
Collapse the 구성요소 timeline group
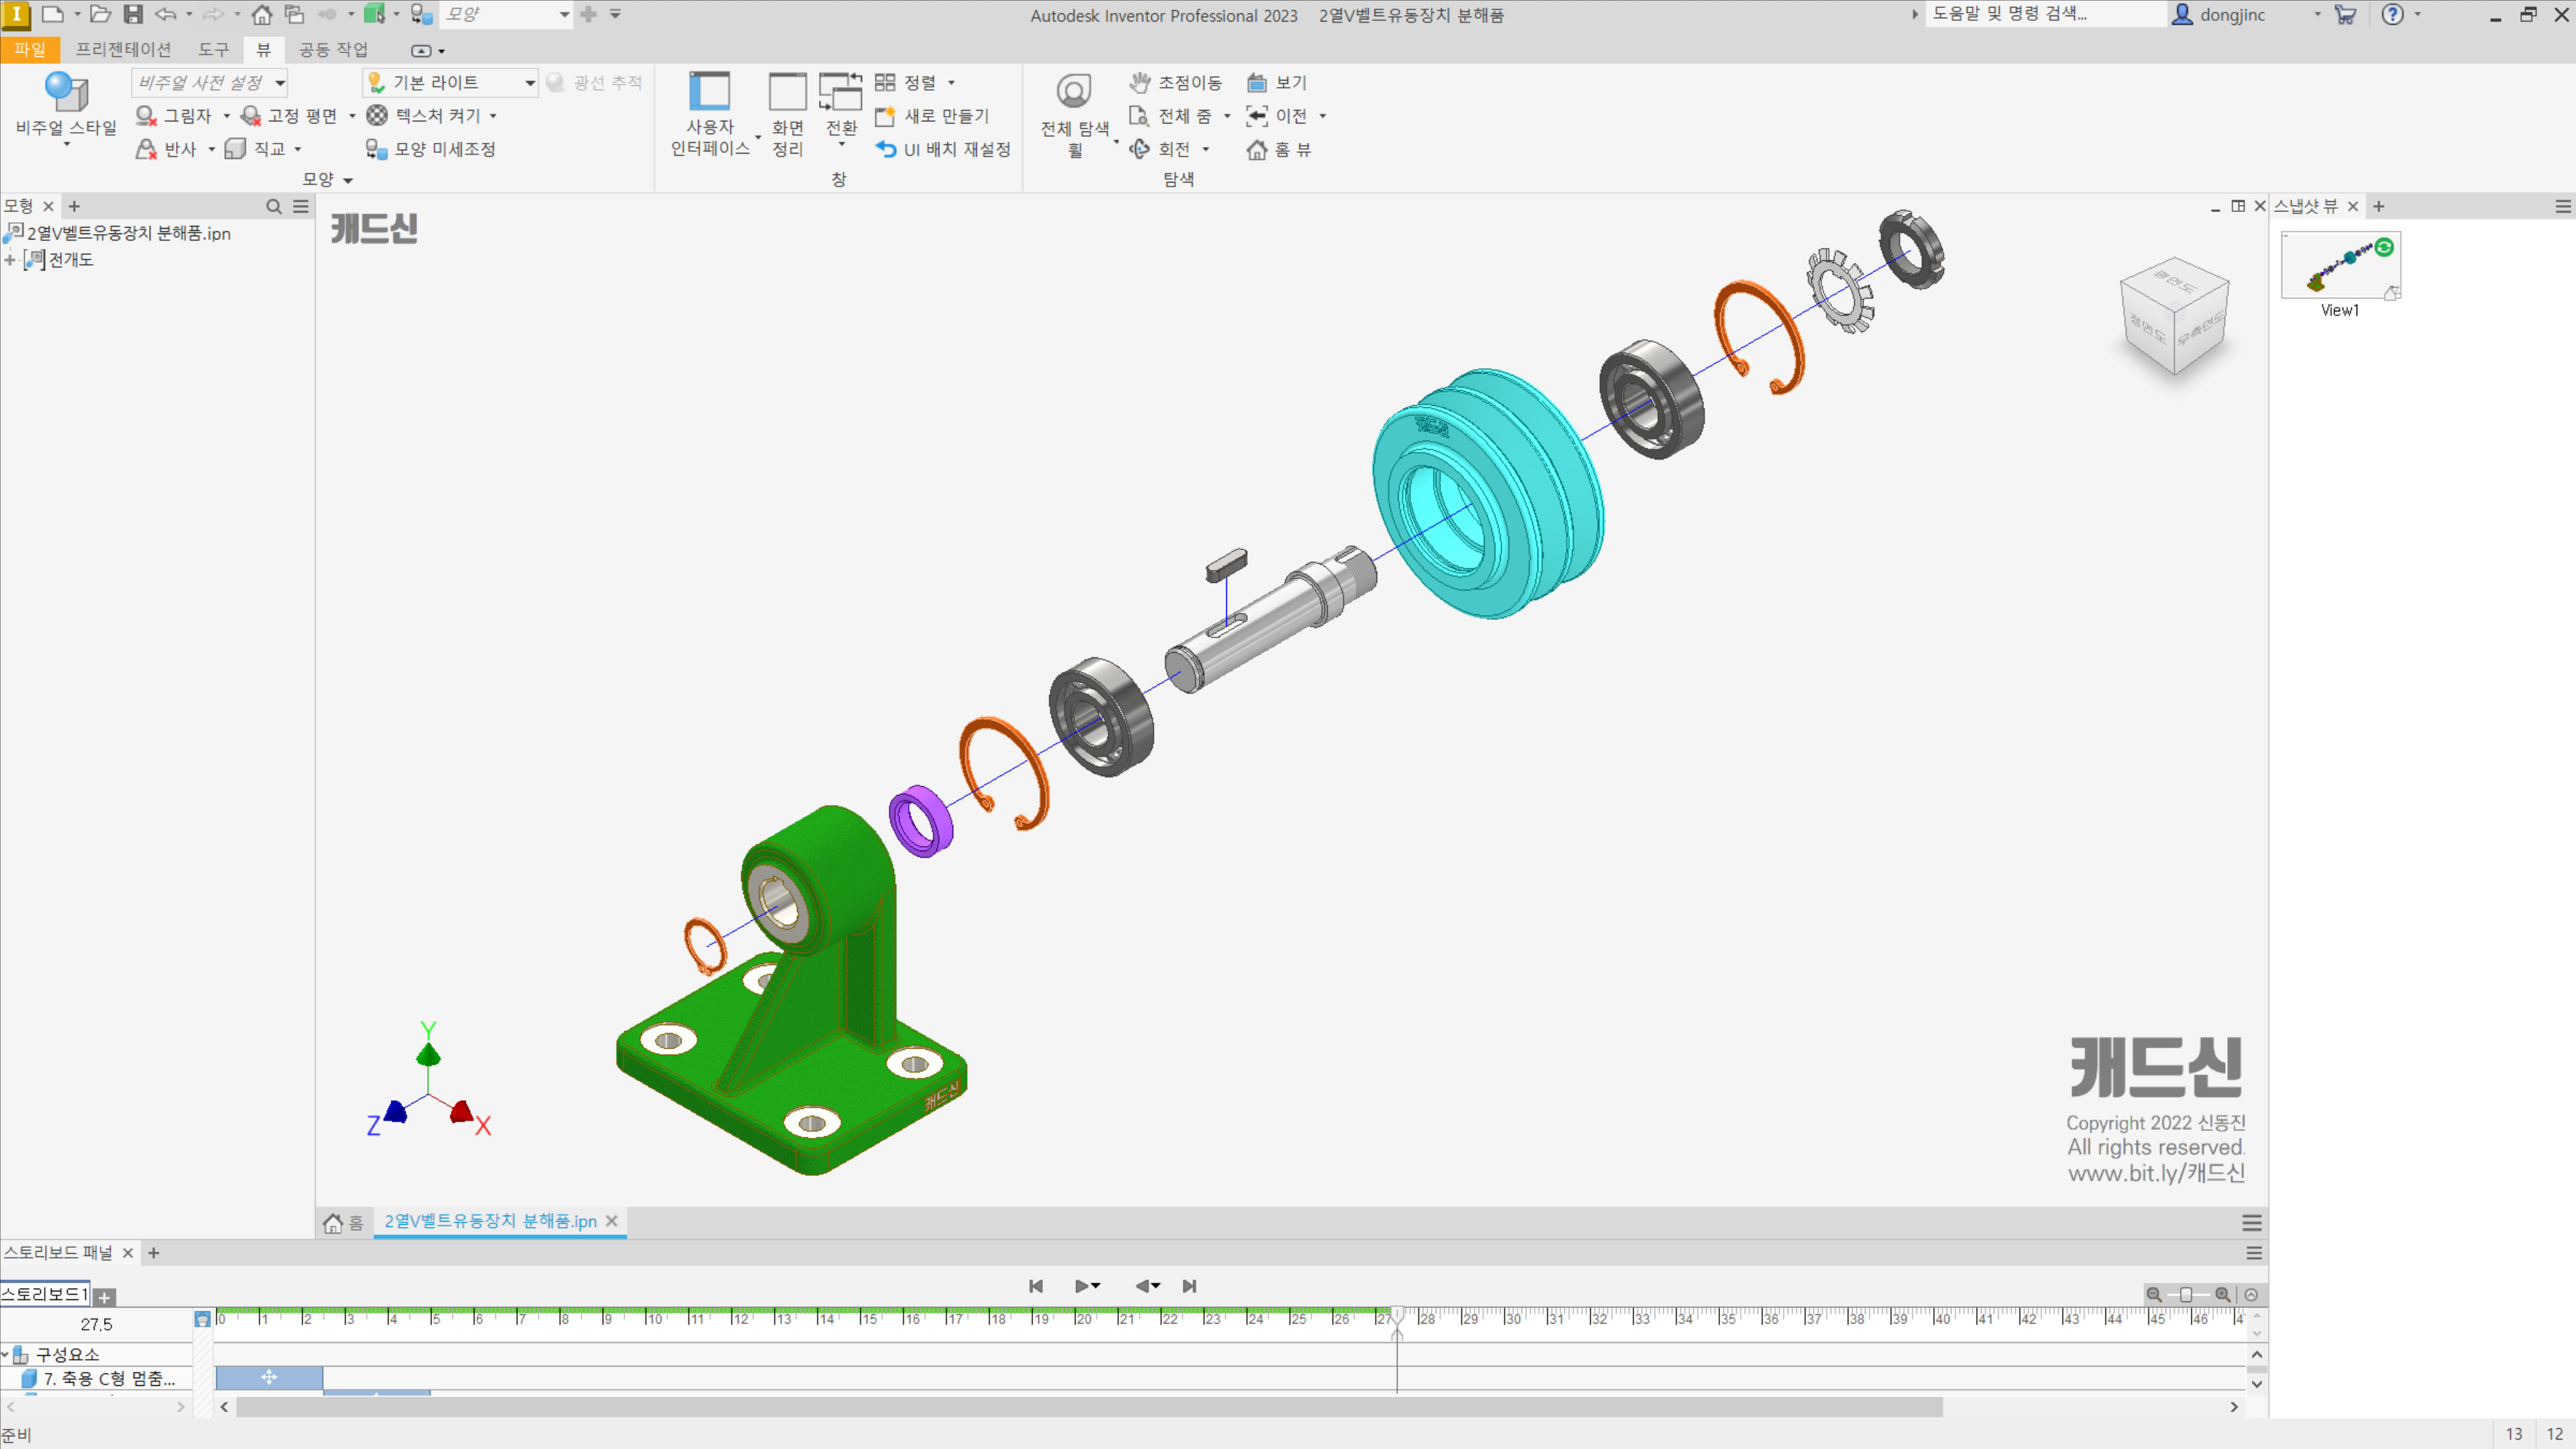5,1355
